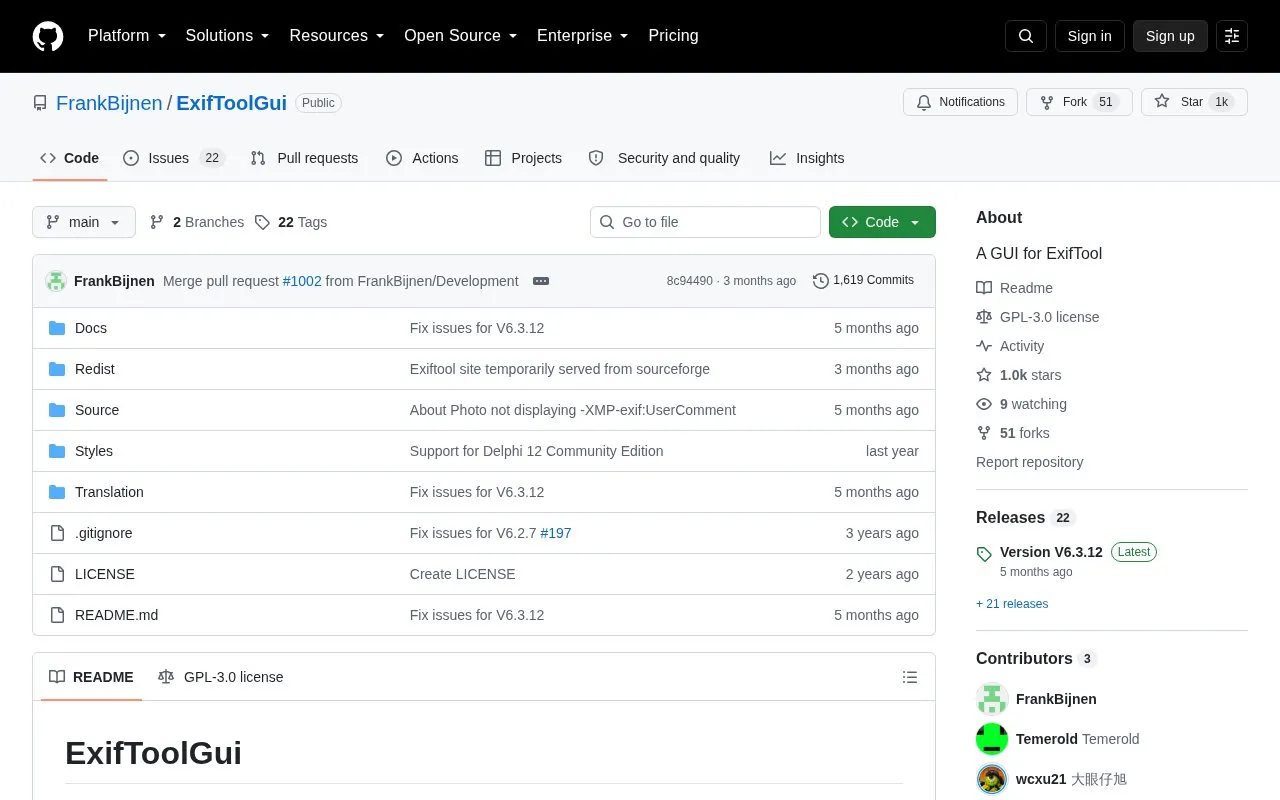Open Security and quality tab
Screen dimensions: 1280x800
pyautogui.click(x=665, y=158)
